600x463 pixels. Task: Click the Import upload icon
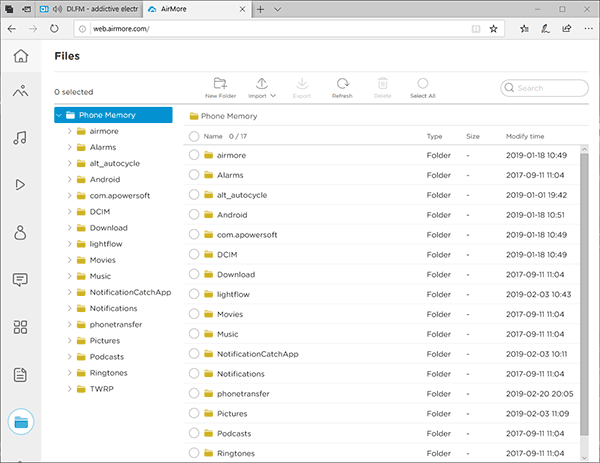[262, 83]
